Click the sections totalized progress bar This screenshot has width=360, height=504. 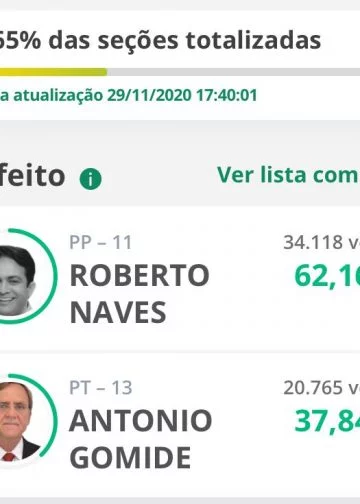[x=180, y=72]
